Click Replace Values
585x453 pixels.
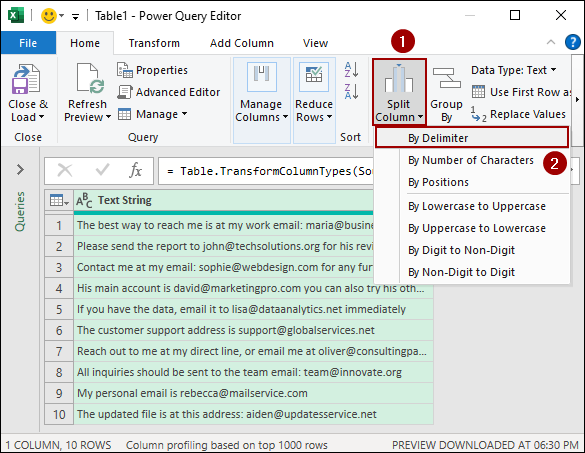518,114
